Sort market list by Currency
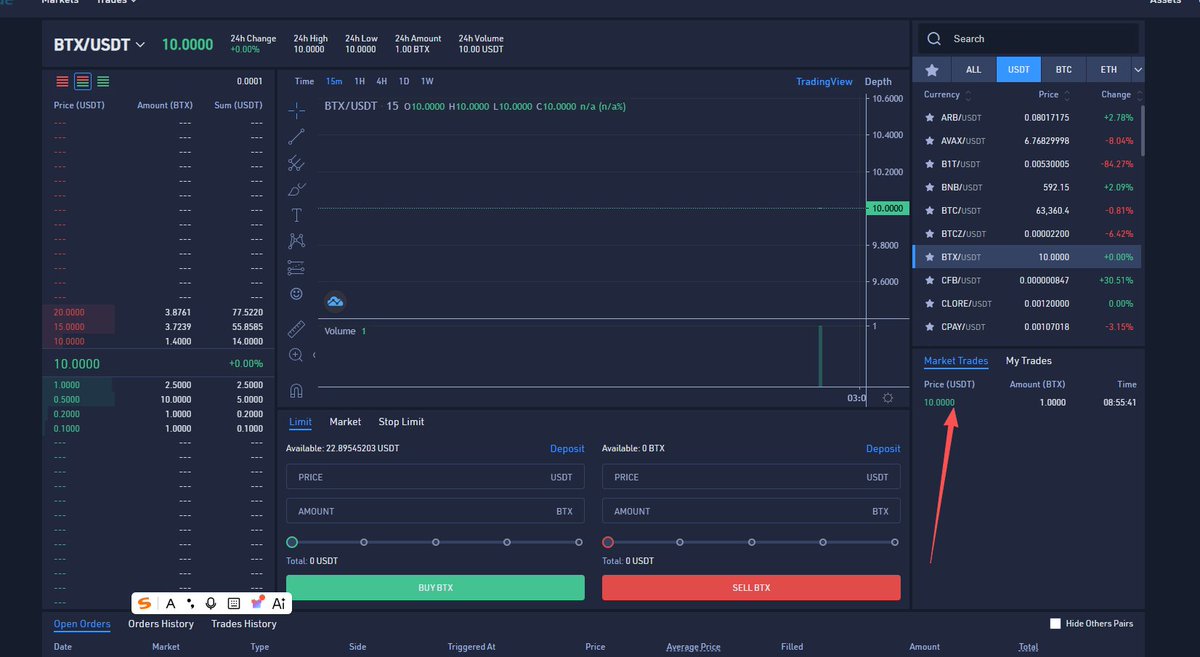This screenshot has height=657, width=1200. click(947, 95)
